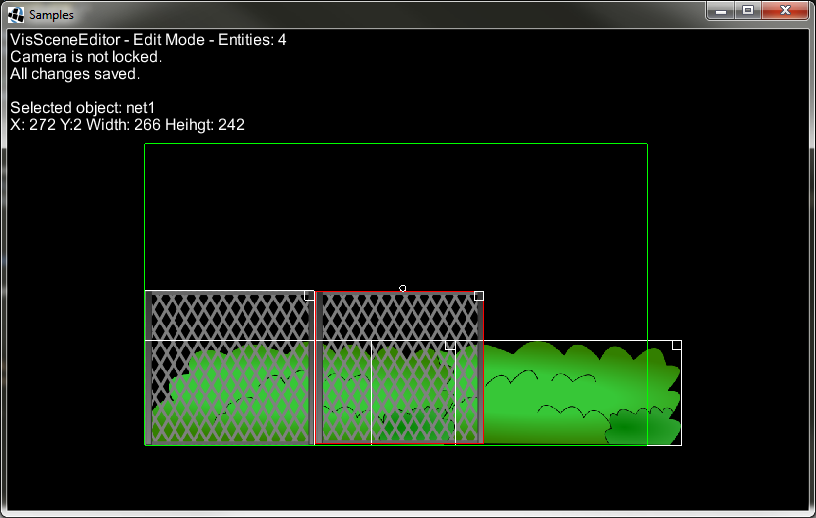Image resolution: width=816 pixels, height=518 pixels.
Task: Select the left net fence sprite
Action: click(230, 320)
